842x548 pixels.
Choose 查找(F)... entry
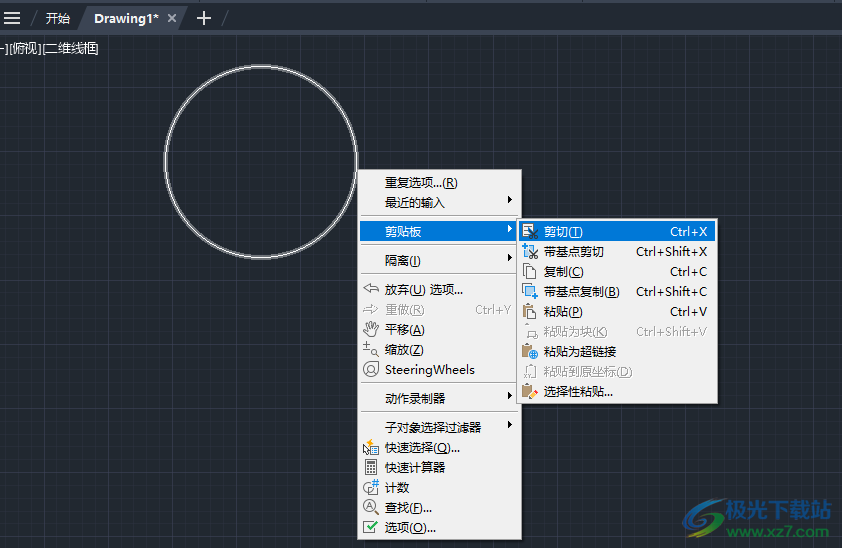[439, 507]
